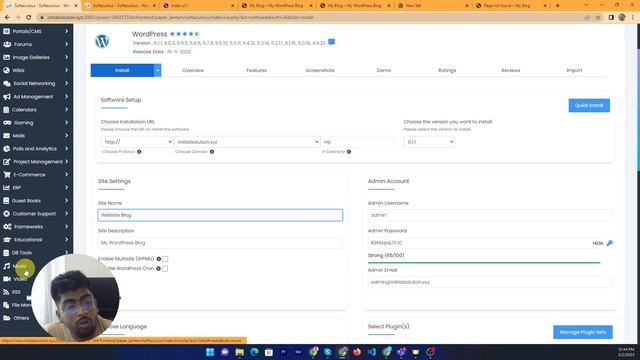
Task: Open File Explorer from the taskbar
Action: click(240, 352)
